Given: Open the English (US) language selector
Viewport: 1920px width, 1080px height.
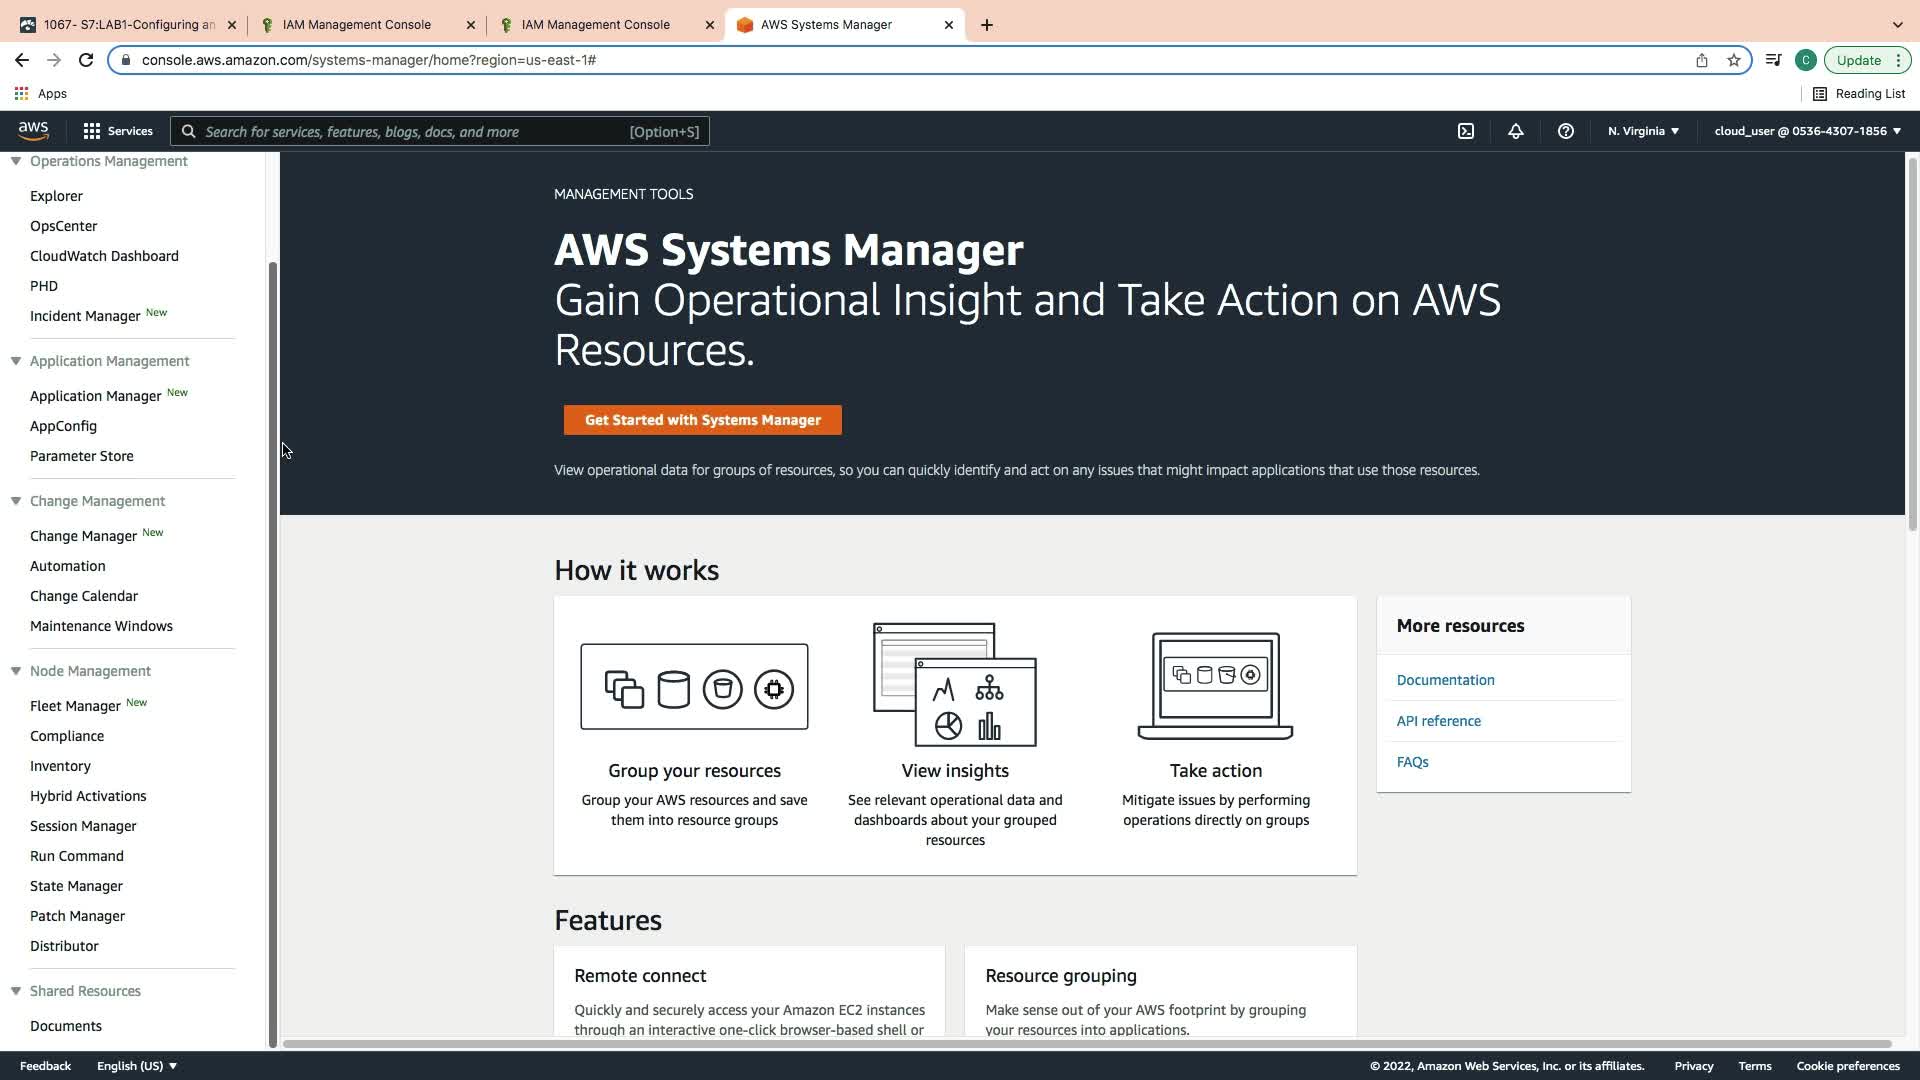Looking at the screenshot, I should click(x=137, y=1066).
